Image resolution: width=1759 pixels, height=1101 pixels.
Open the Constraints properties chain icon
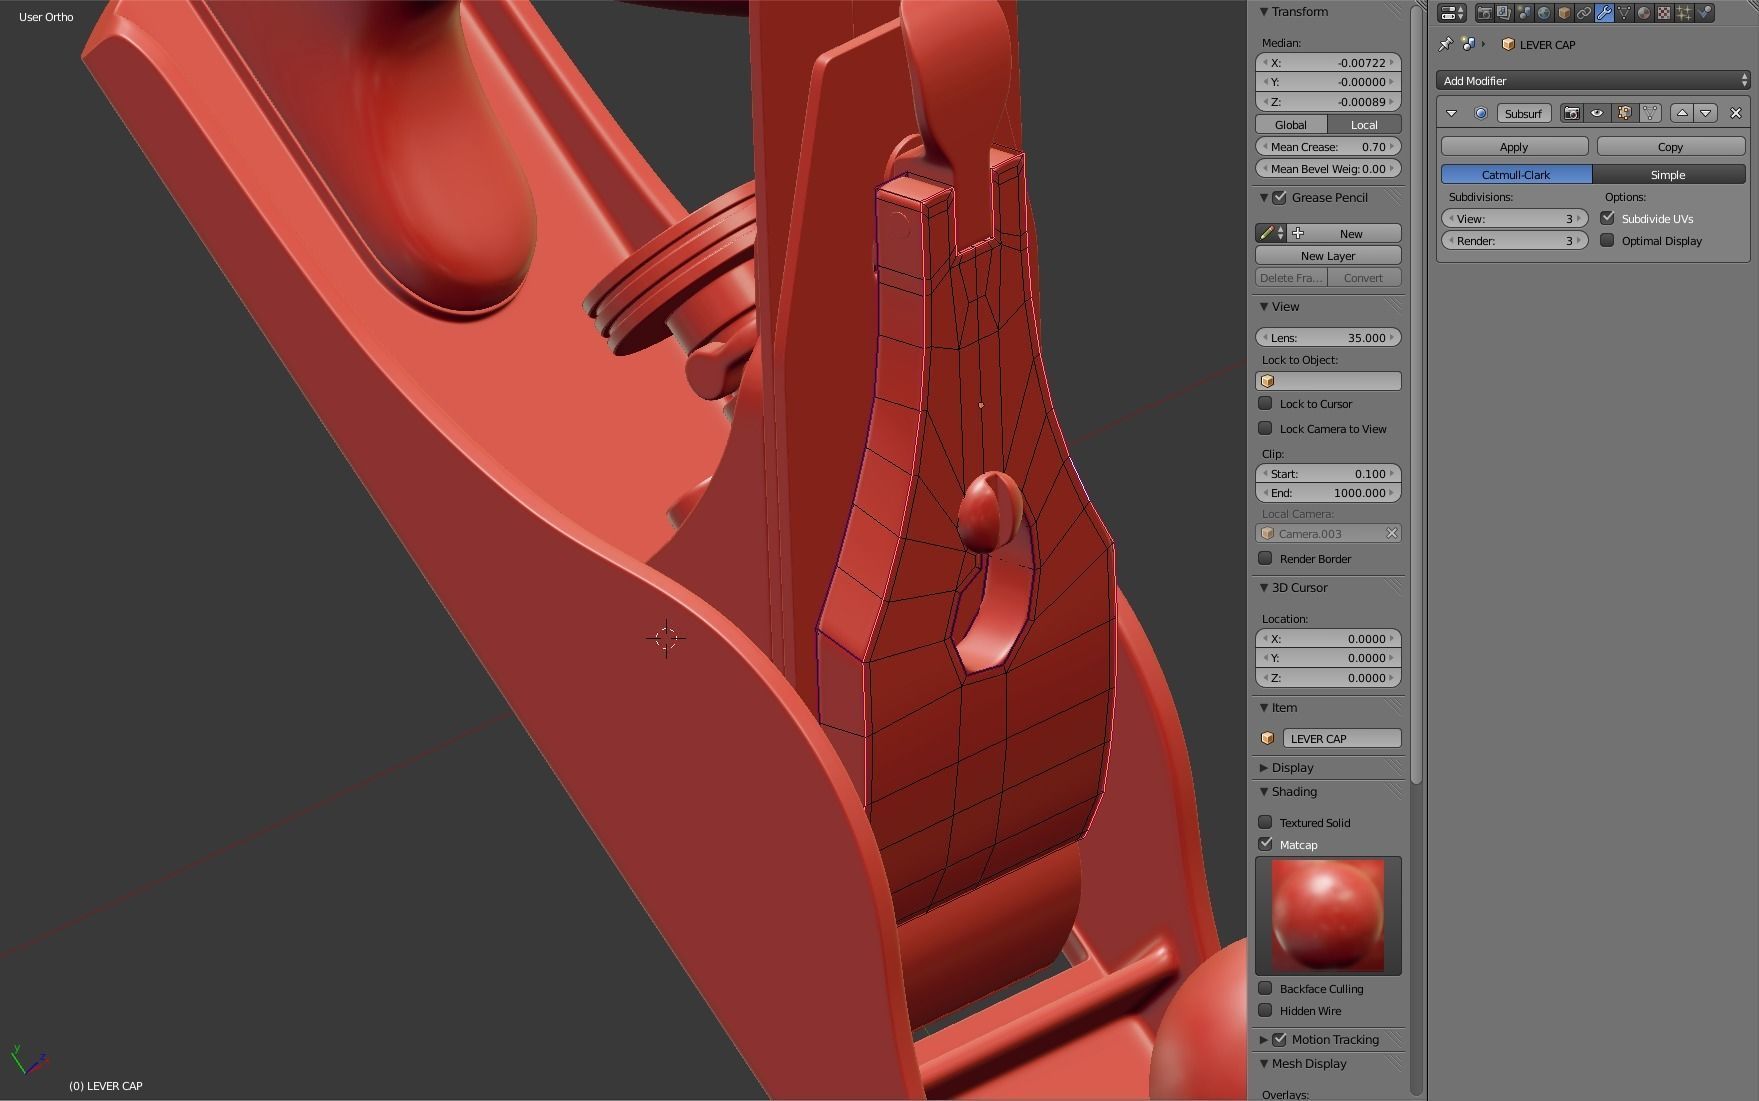[x=1584, y=13]
